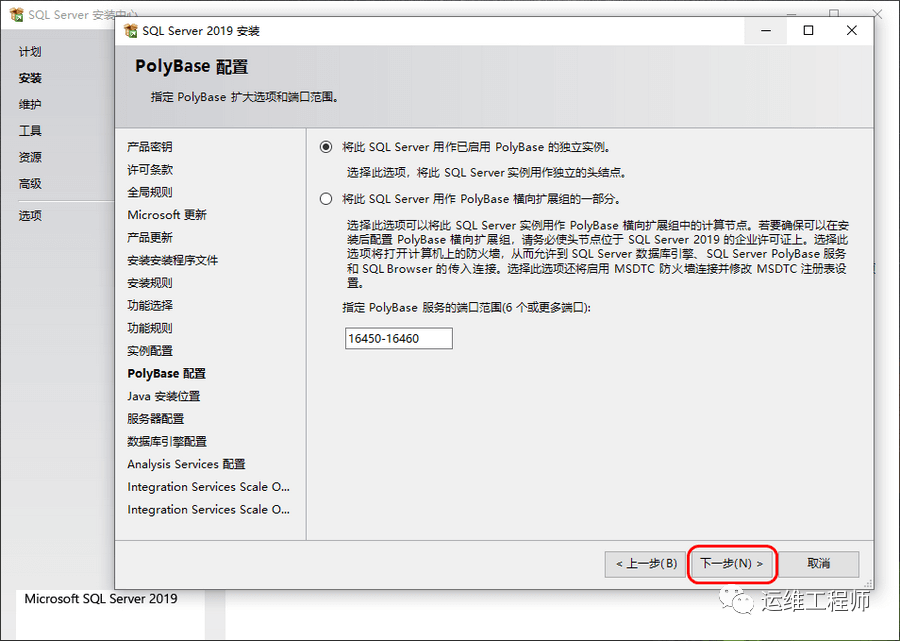The width and height of the screenshot is (900, 641).
Task: Select the Analysis Services 配置 step
Action: (x=187, y=464)
